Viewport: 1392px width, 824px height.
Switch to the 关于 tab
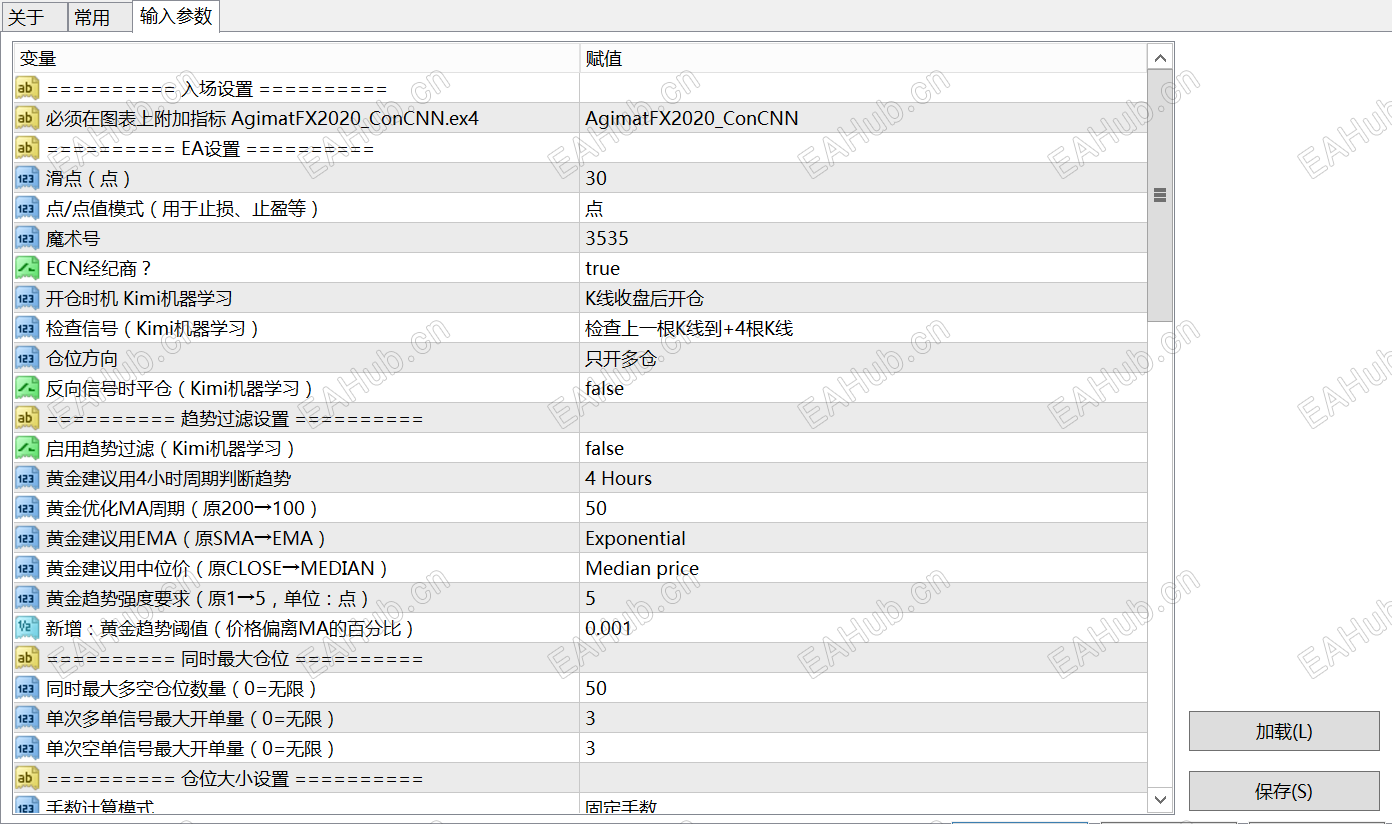pyautogui.click(x=33, y=17)
